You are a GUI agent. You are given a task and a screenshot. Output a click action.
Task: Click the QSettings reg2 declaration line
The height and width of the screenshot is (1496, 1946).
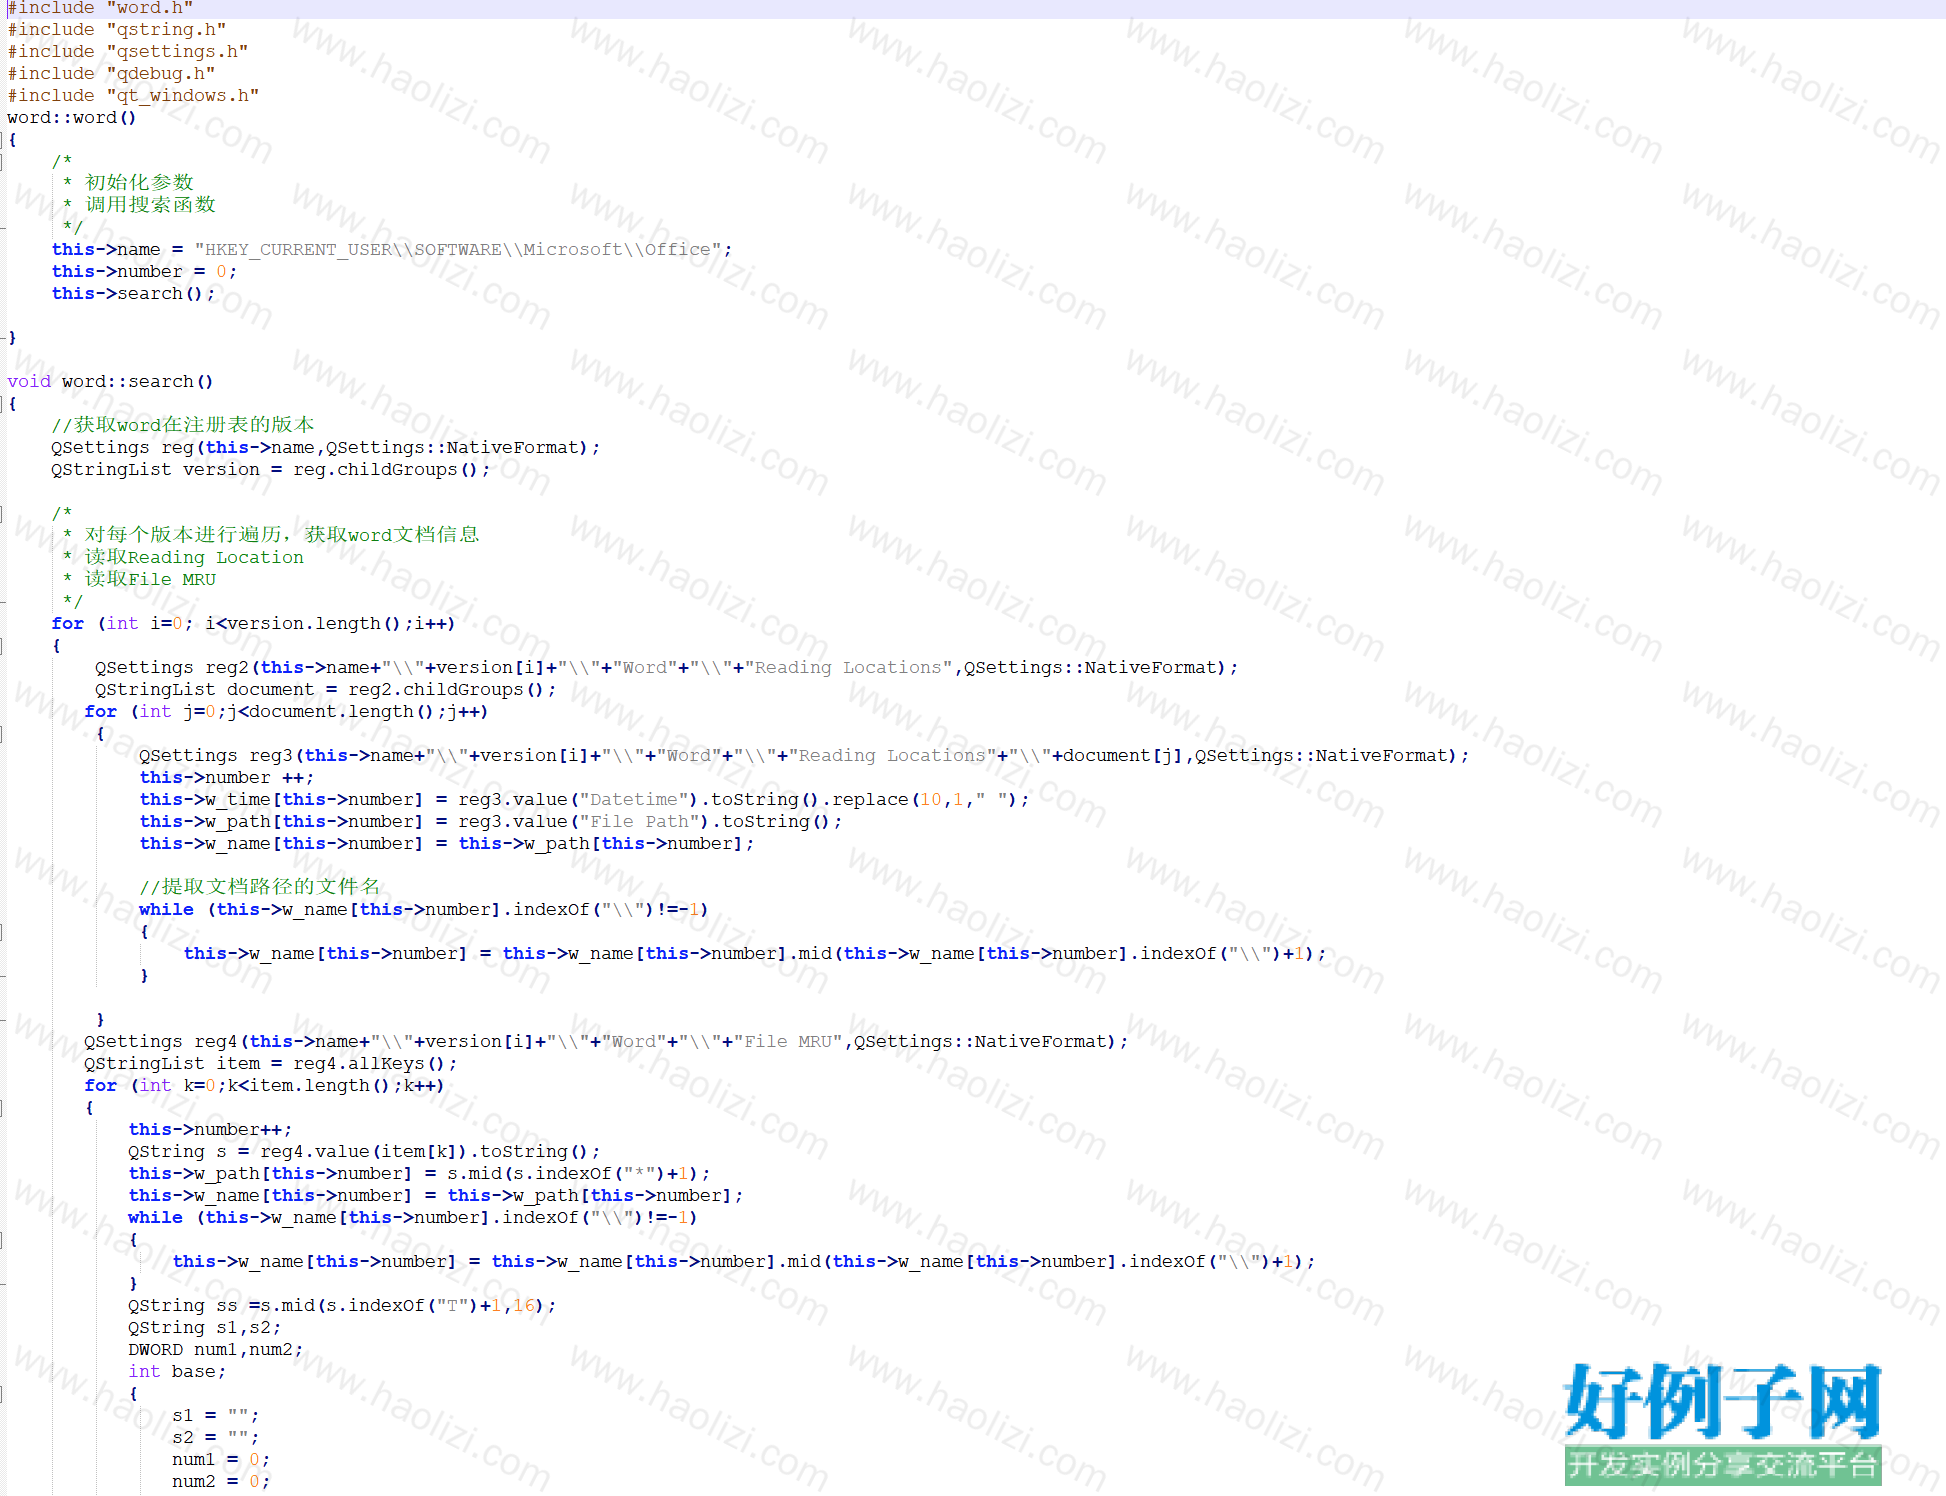coord(667,668)
